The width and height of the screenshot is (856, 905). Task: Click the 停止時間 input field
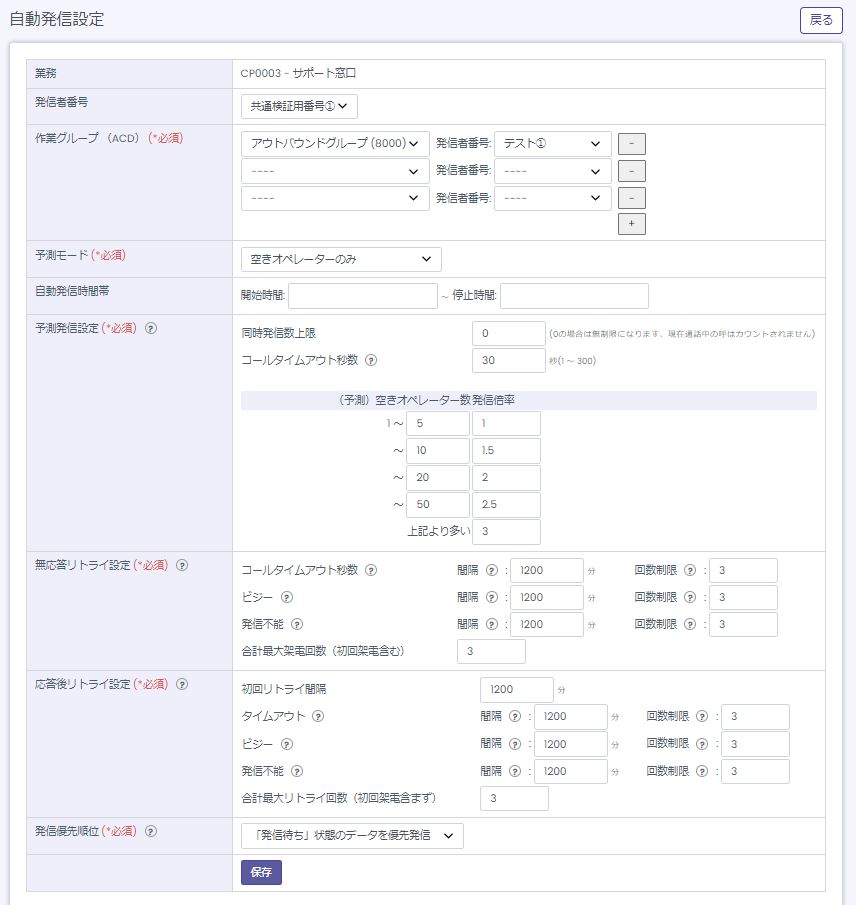[x=574, y=296]
